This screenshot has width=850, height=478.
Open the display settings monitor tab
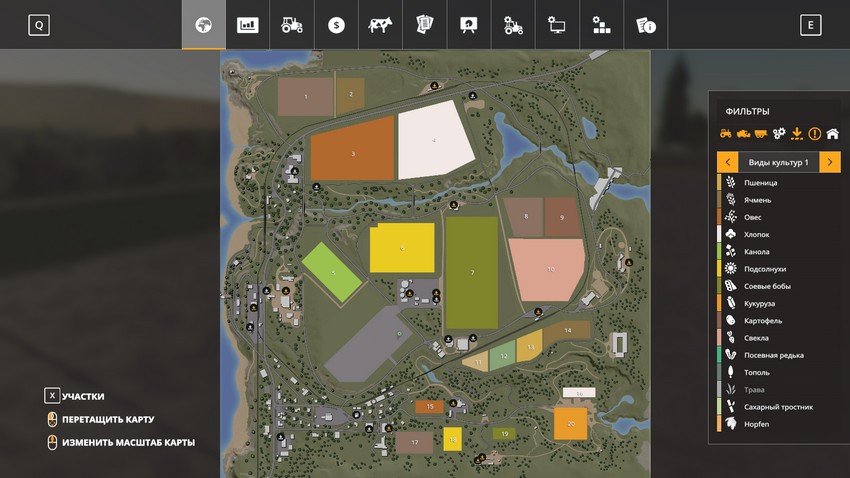pos(557,25)
